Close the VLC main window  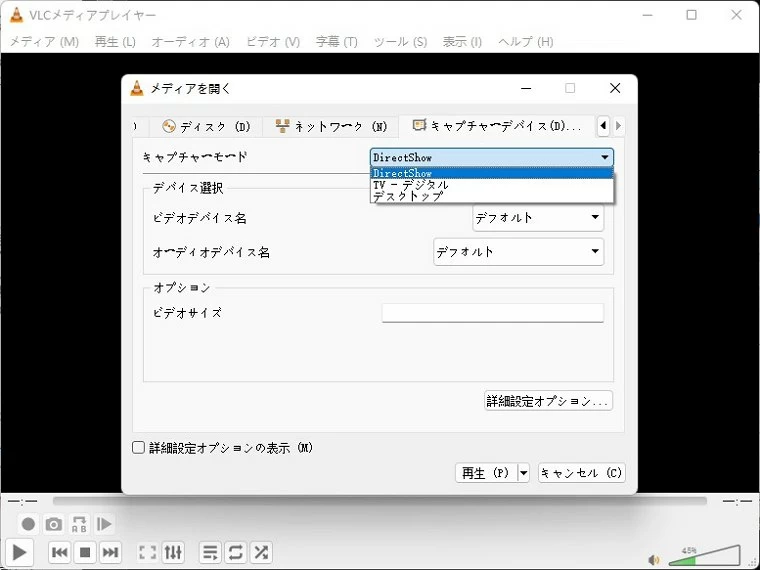[736, 15]
